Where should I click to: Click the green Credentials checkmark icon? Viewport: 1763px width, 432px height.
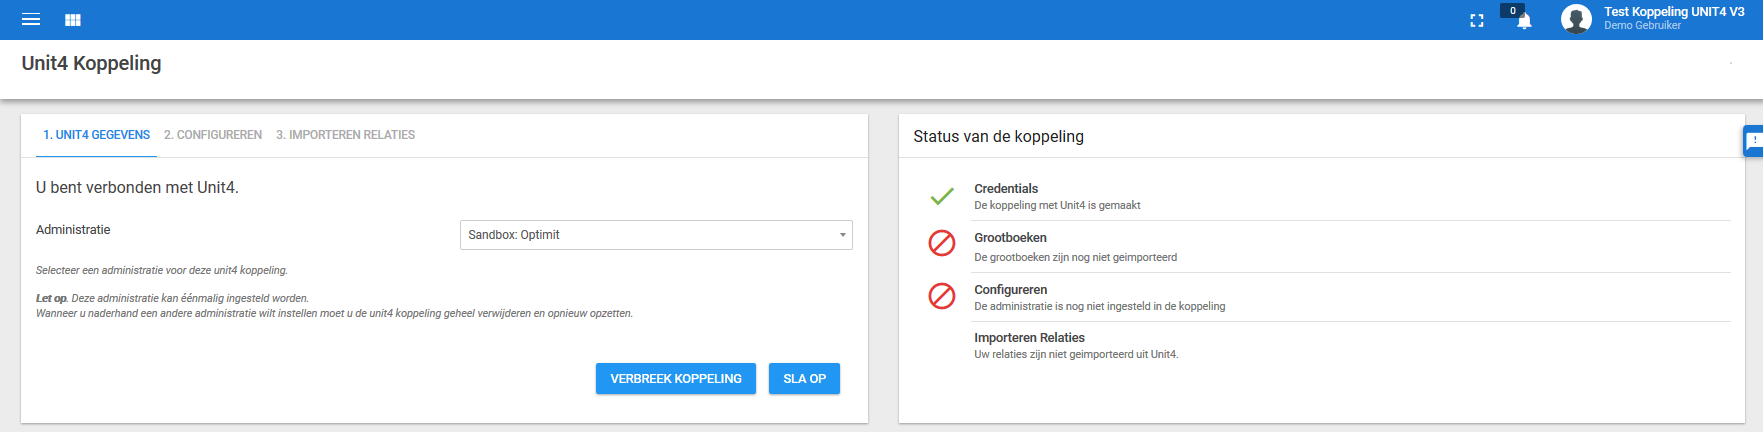coord(942,196)
